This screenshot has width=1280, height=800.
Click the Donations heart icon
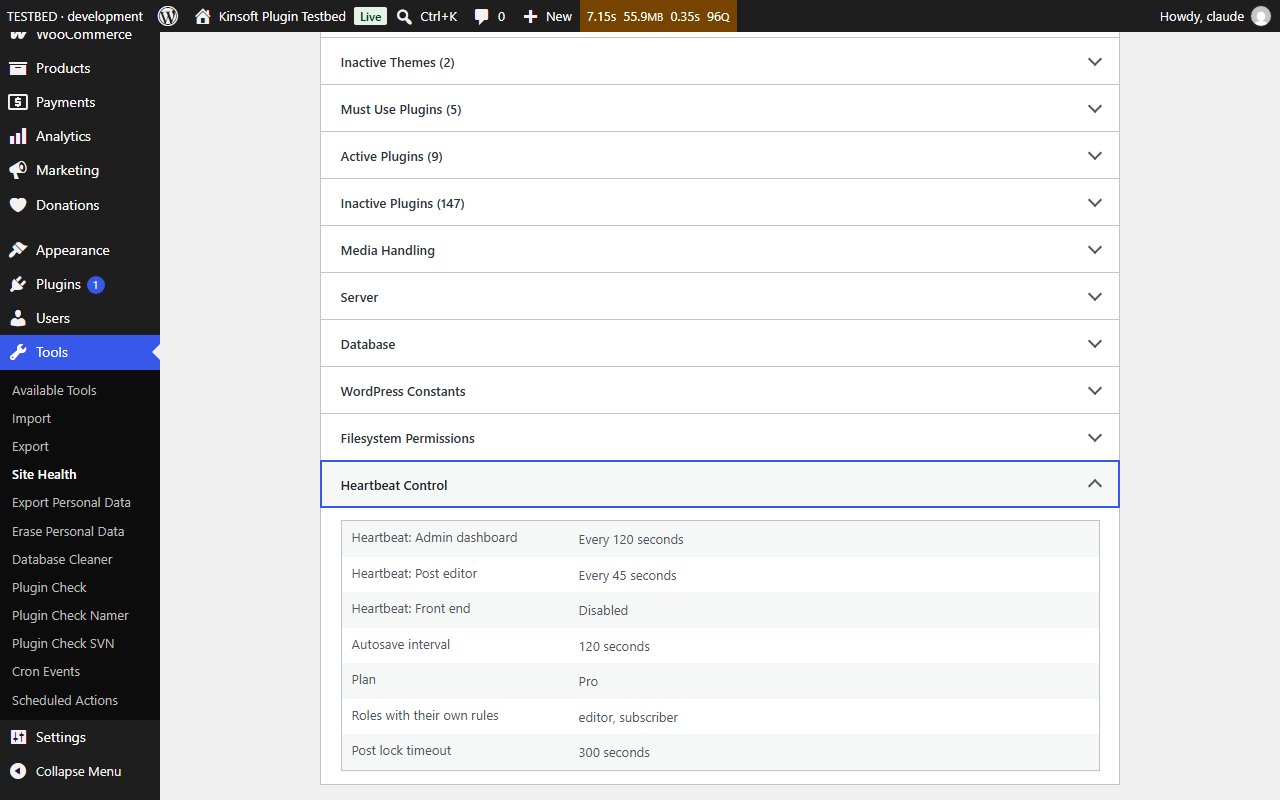18,205
